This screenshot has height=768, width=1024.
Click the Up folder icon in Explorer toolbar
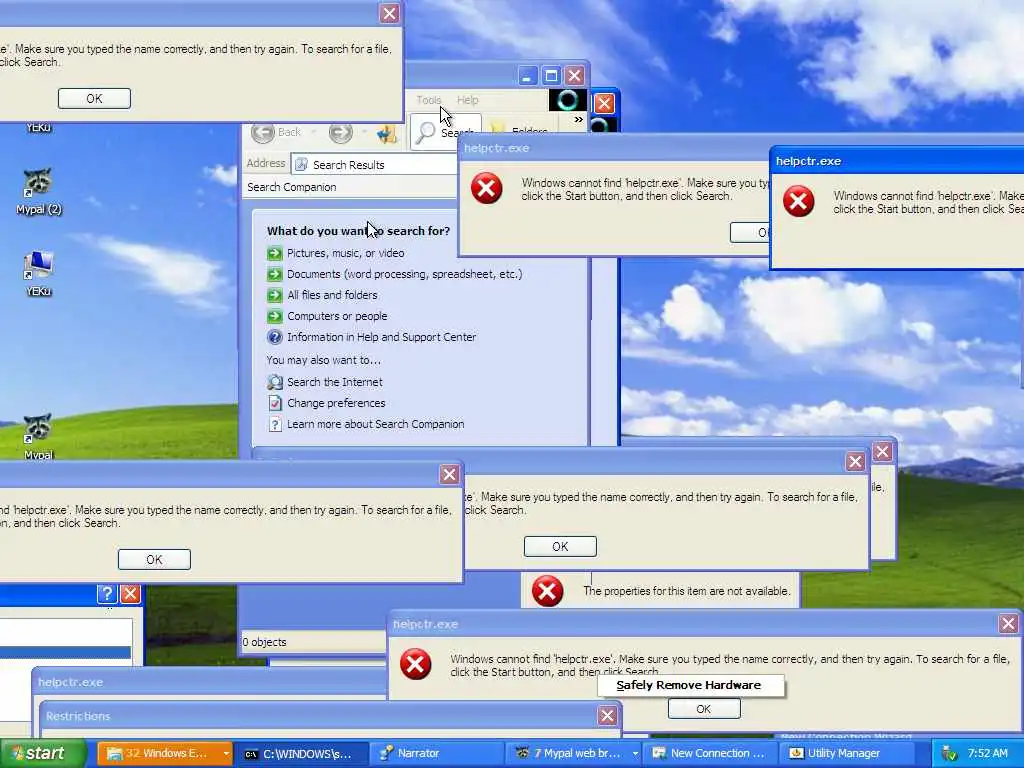tap(387, 133)
